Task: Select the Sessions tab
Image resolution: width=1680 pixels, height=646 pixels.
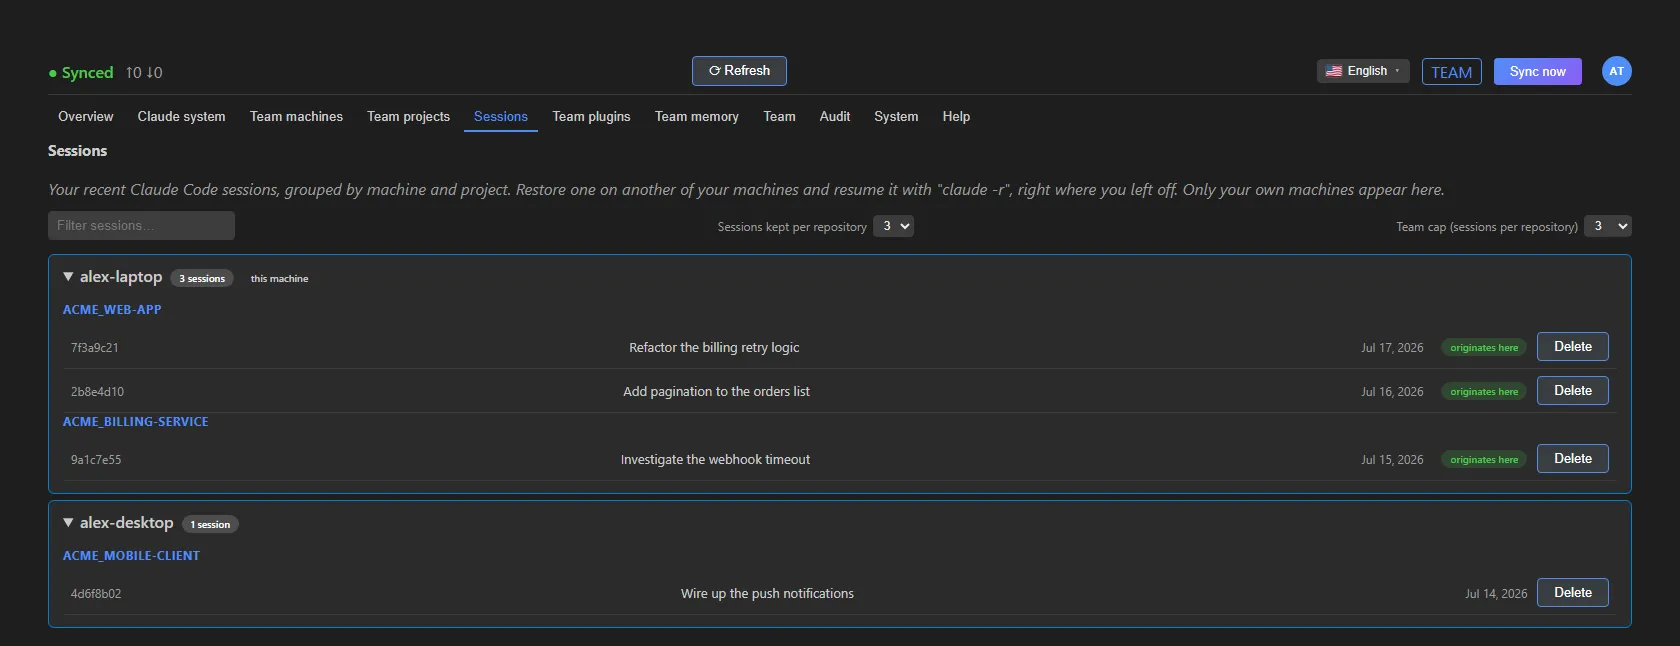Action: point(501,117)
